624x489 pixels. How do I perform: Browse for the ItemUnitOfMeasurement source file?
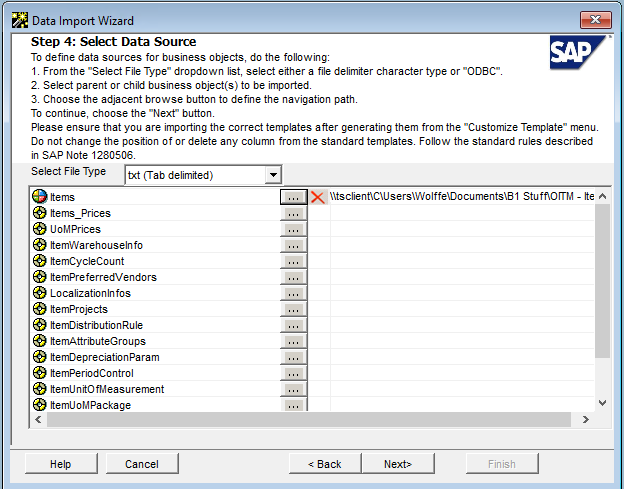tap(293, 390)
